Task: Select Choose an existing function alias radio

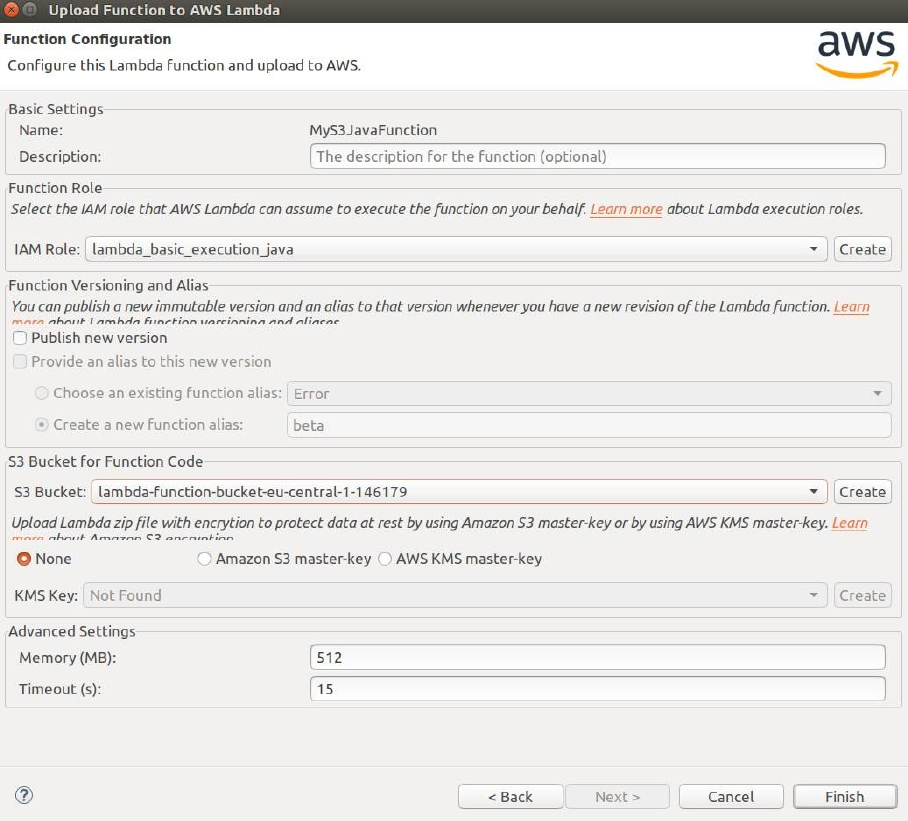Action: click(42, 393)
